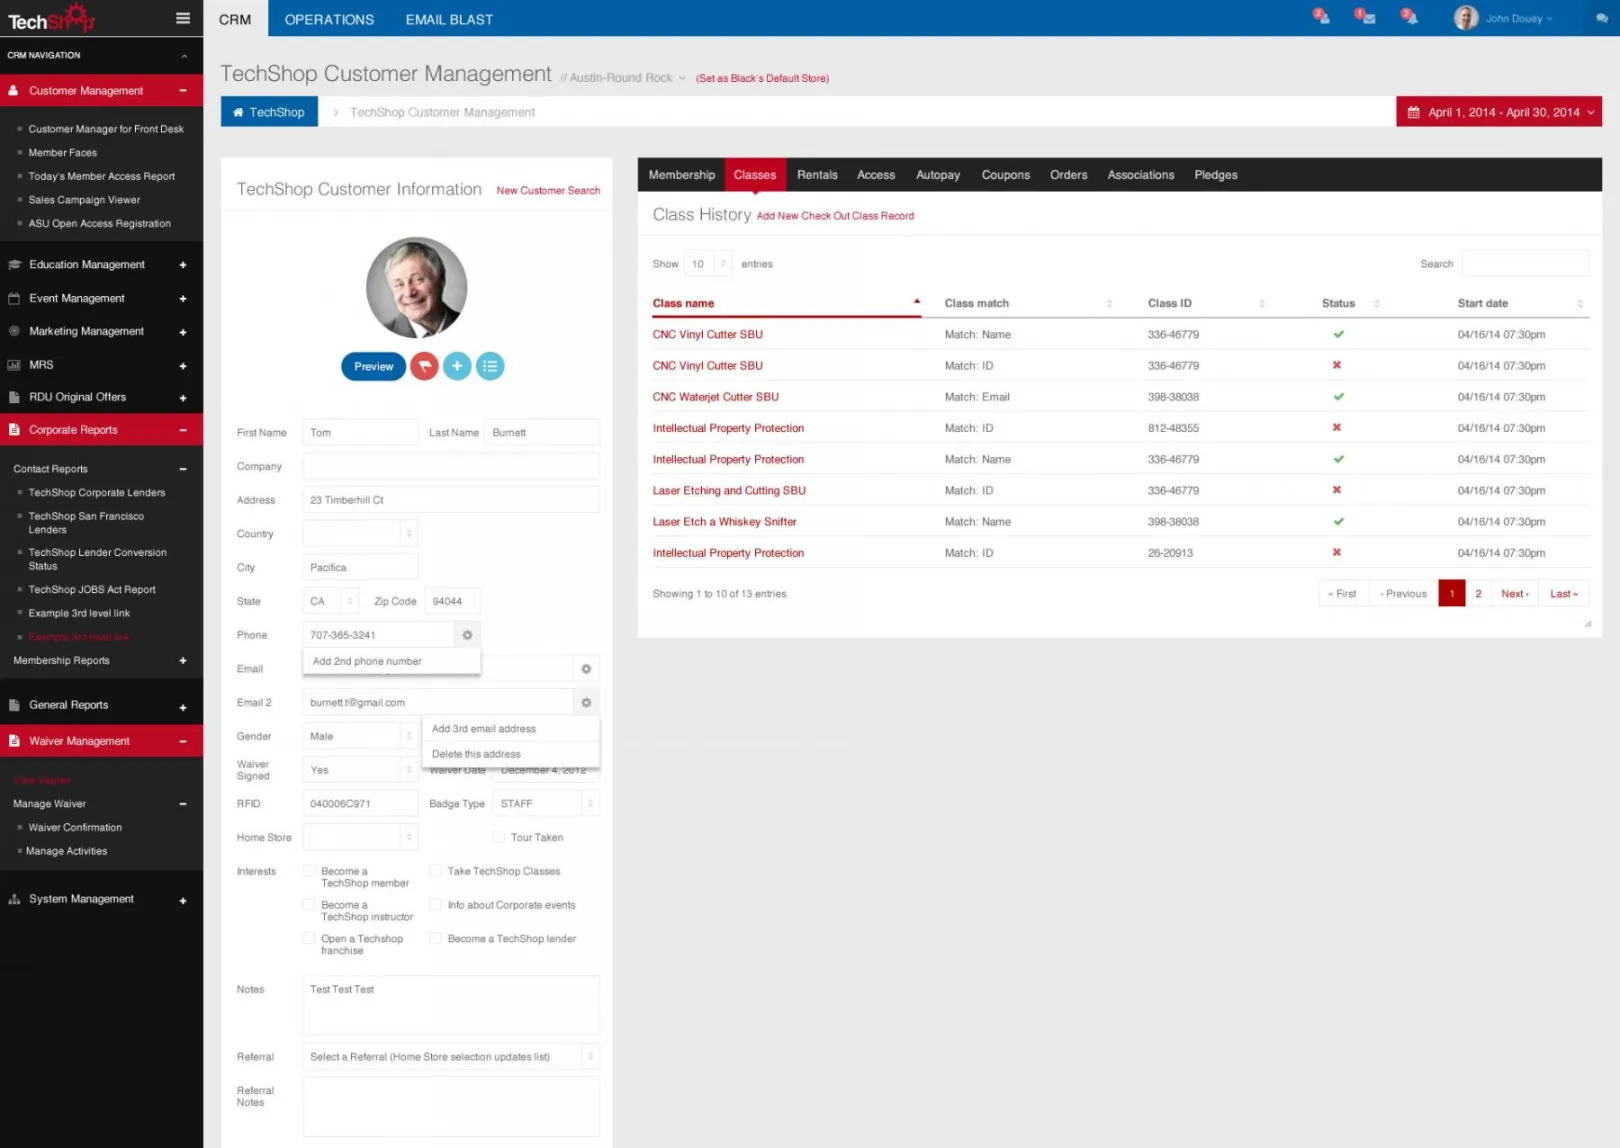Click New Customer Search link
Image resolution: width=1620 pixels, height=1148 pixels.
pos(548,190)
